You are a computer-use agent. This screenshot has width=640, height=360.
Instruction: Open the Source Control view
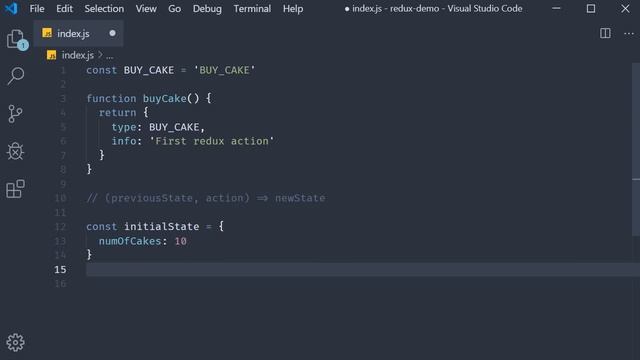click(x=15, y=113)
